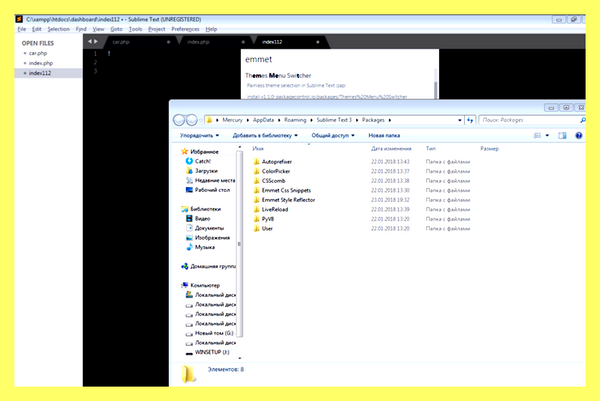This screenshot has width=600, height=401.
Task: Close the index112 tab via its dot
Action: pyautogui.click(x=318, y=42)
